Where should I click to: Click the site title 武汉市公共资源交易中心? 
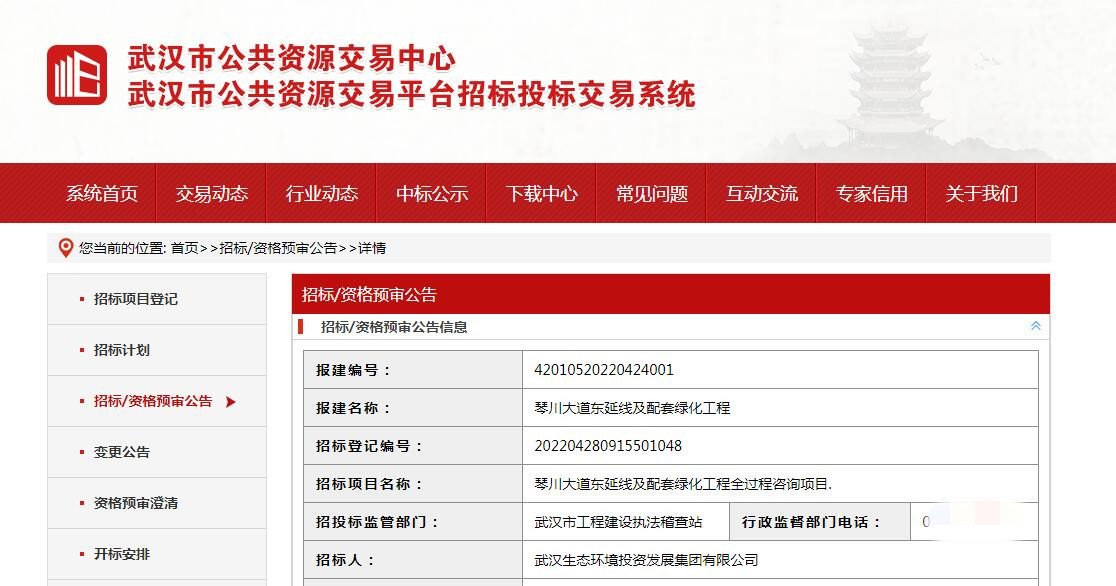[291, 58]
